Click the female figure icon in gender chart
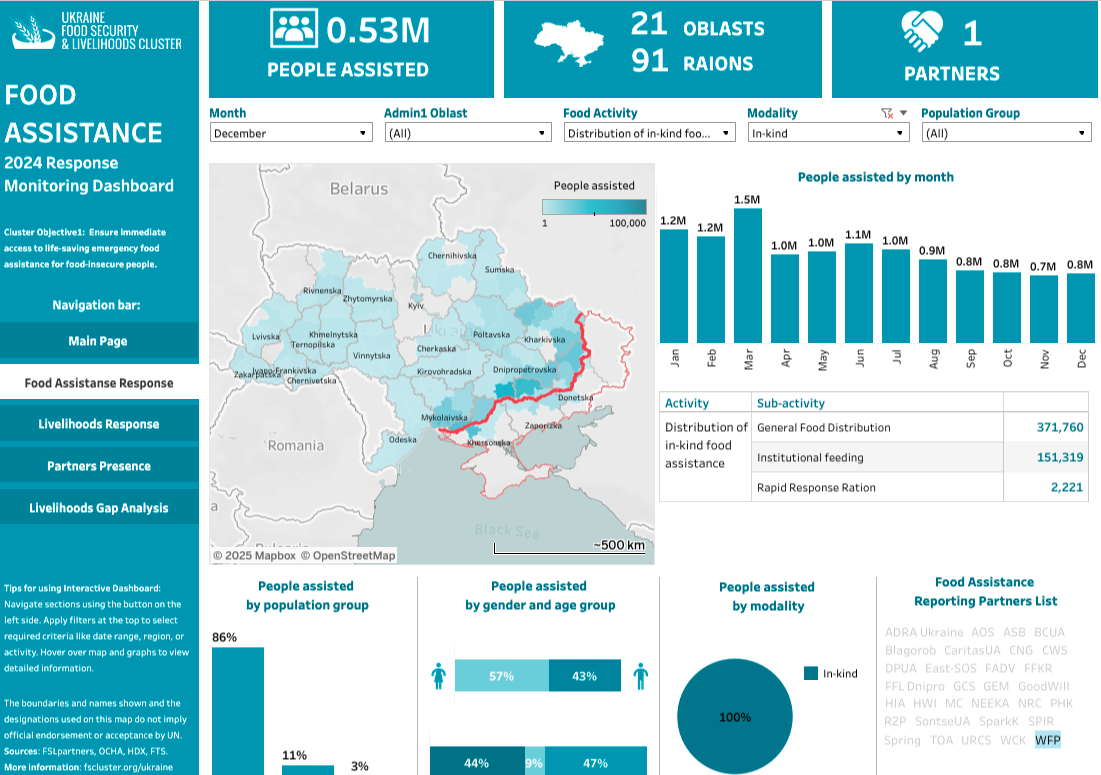The width and height of the screenshot is (1101, 775). [x=438, y=677]
